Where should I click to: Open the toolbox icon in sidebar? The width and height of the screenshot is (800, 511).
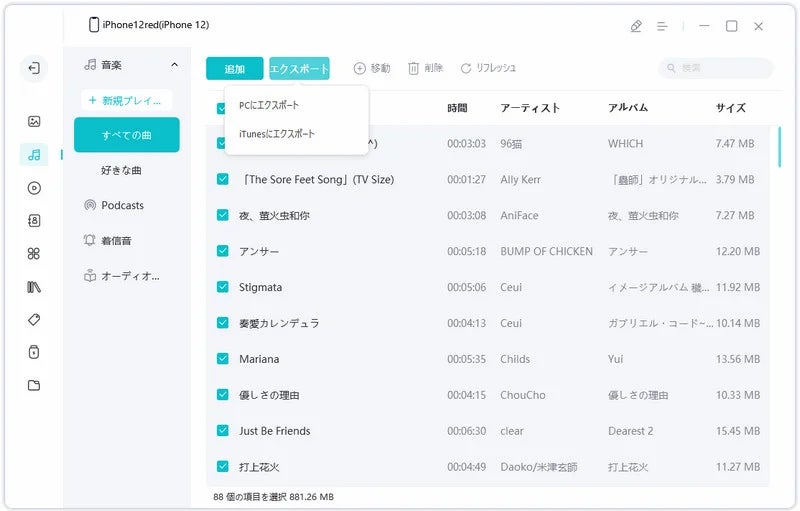34,352
